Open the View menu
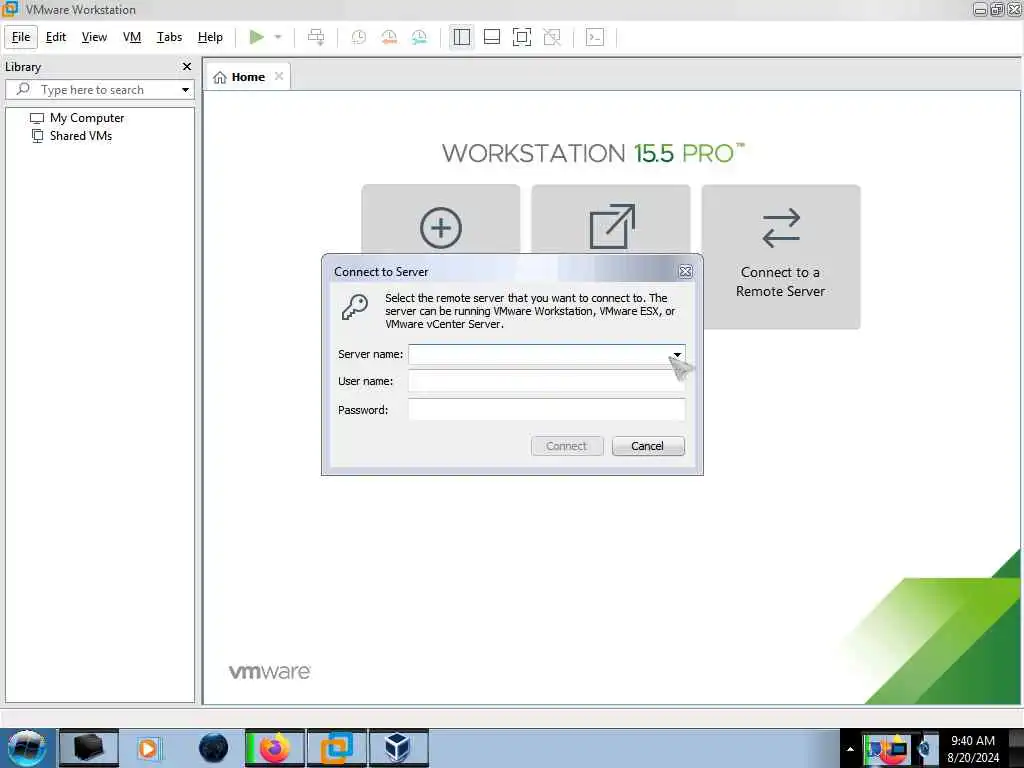This screenshot has width=1024, height=768. pyautogui.click(x=94, y=37)
